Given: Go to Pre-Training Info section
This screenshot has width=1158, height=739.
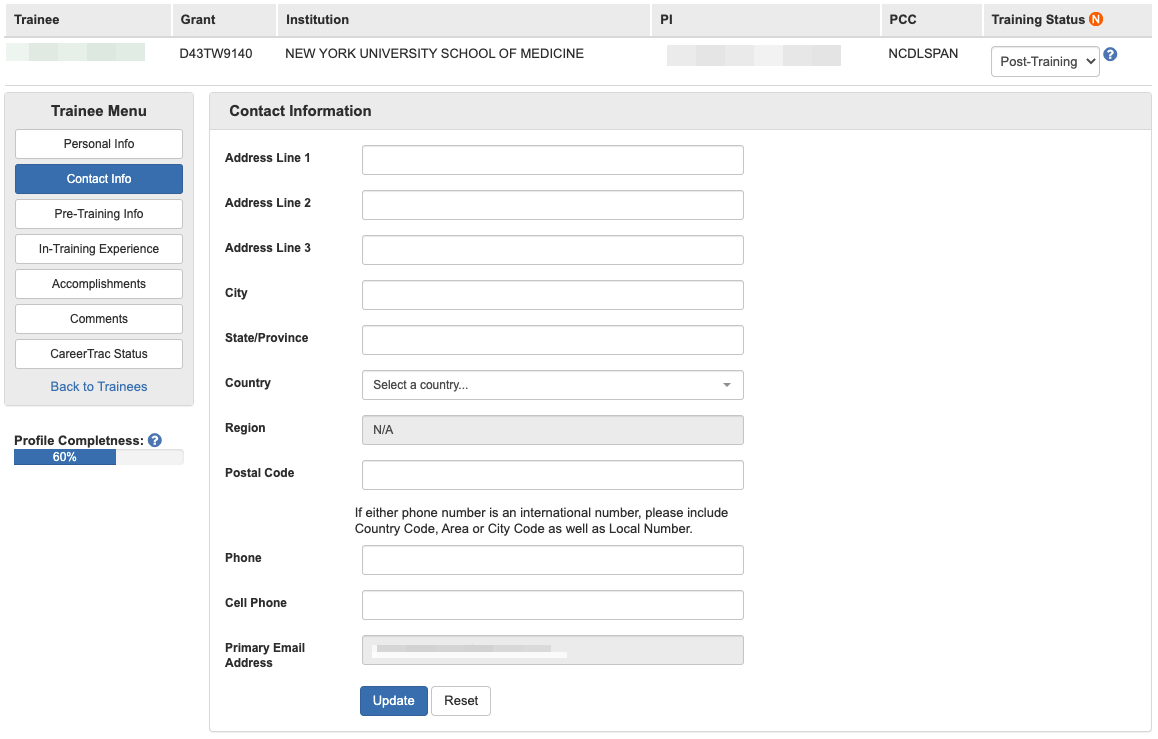Looking at the screenshot, I should [x=99, y=214].
